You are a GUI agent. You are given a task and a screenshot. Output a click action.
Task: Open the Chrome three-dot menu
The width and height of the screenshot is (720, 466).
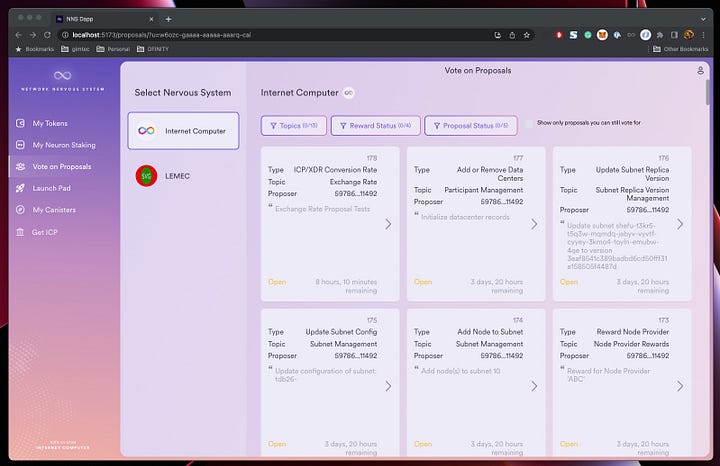click(x=703, y=35)
